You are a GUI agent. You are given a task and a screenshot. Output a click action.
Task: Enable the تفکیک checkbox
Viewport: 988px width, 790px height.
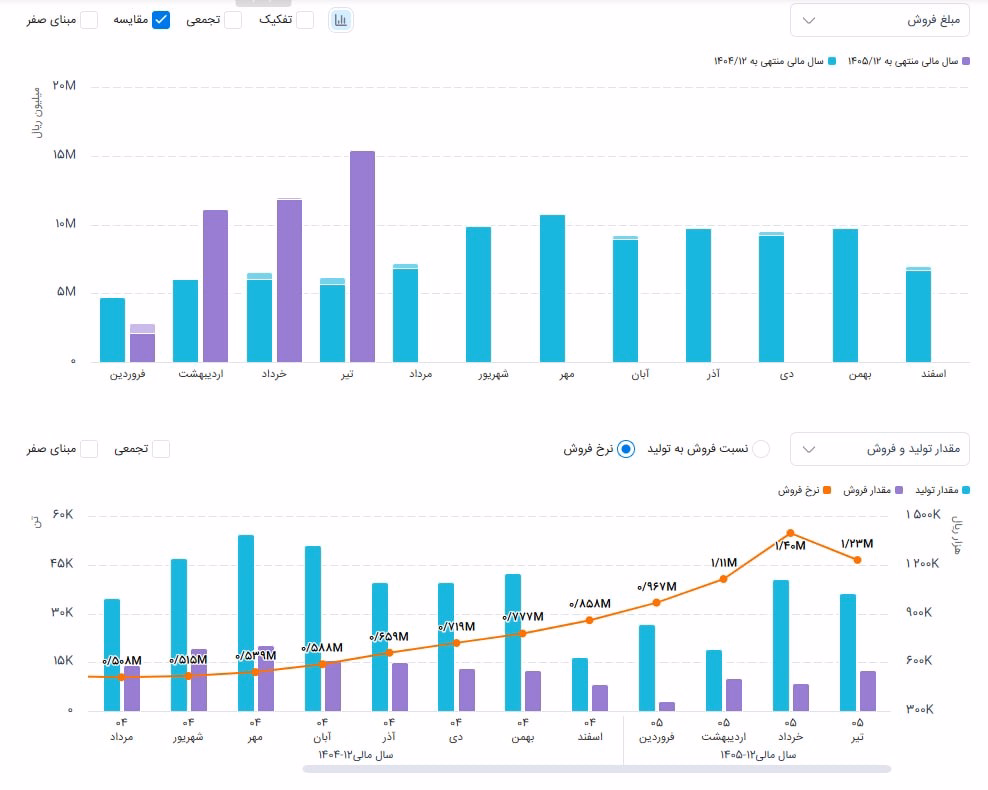click(305, 20)
